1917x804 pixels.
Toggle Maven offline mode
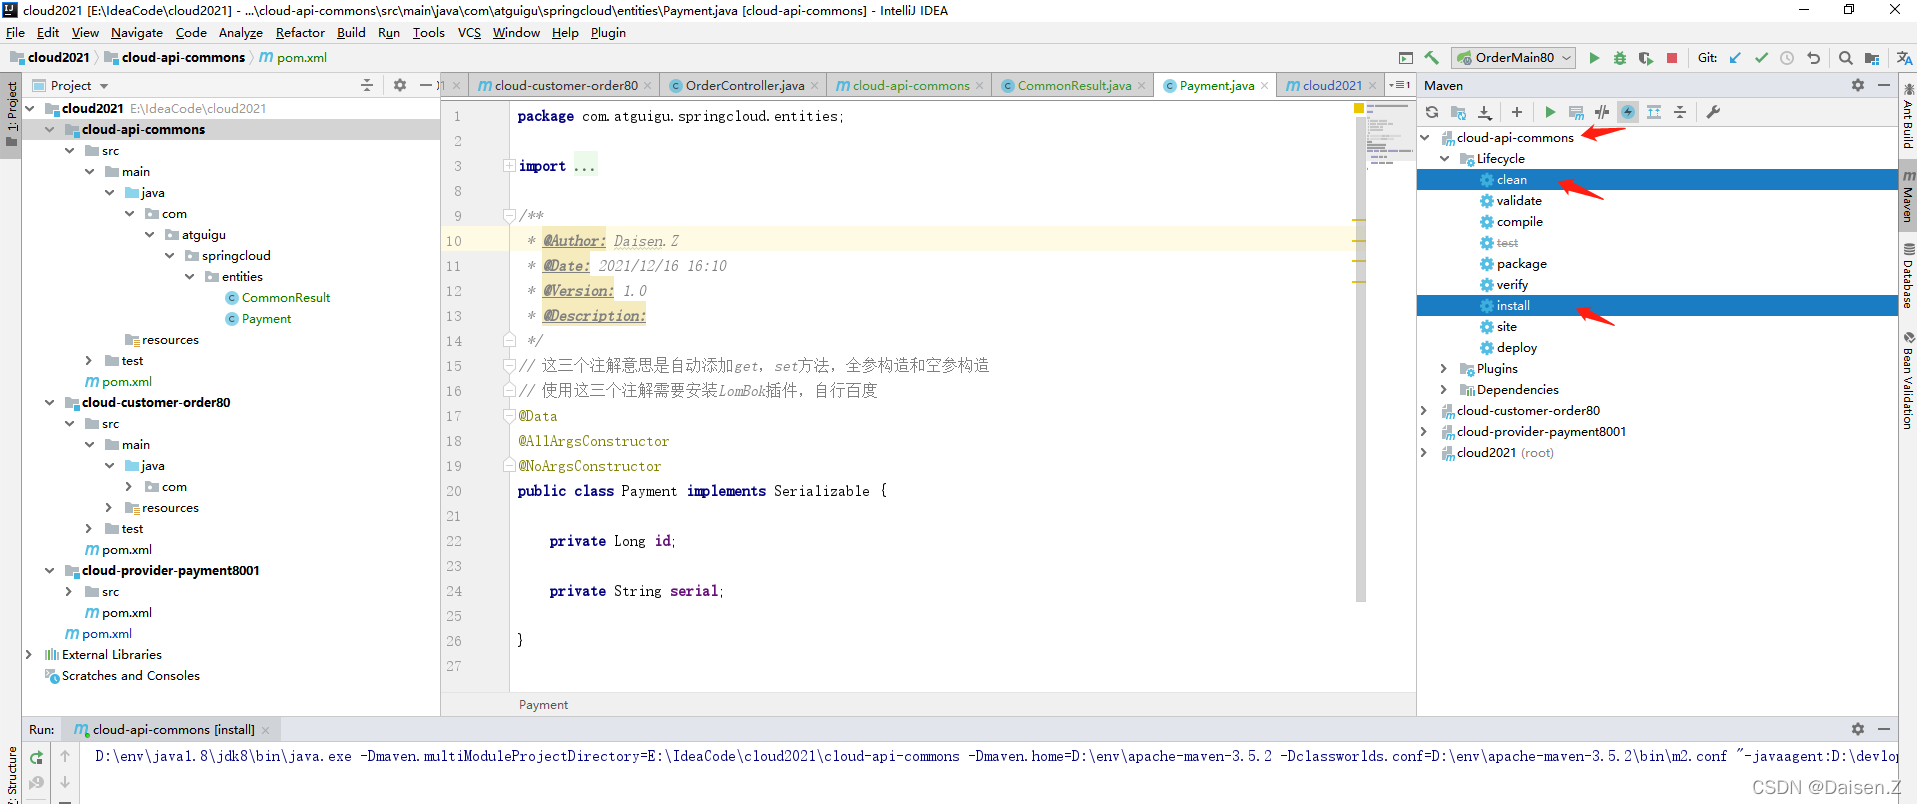click(1602, 112)
